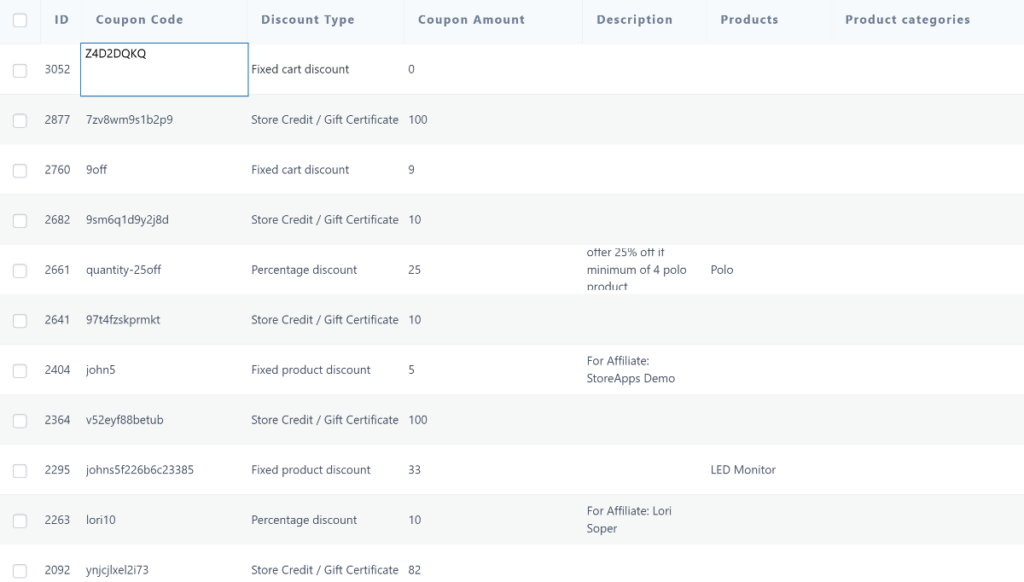Select checkbox next to quantity-25off coupon

[x=19, y=269]
